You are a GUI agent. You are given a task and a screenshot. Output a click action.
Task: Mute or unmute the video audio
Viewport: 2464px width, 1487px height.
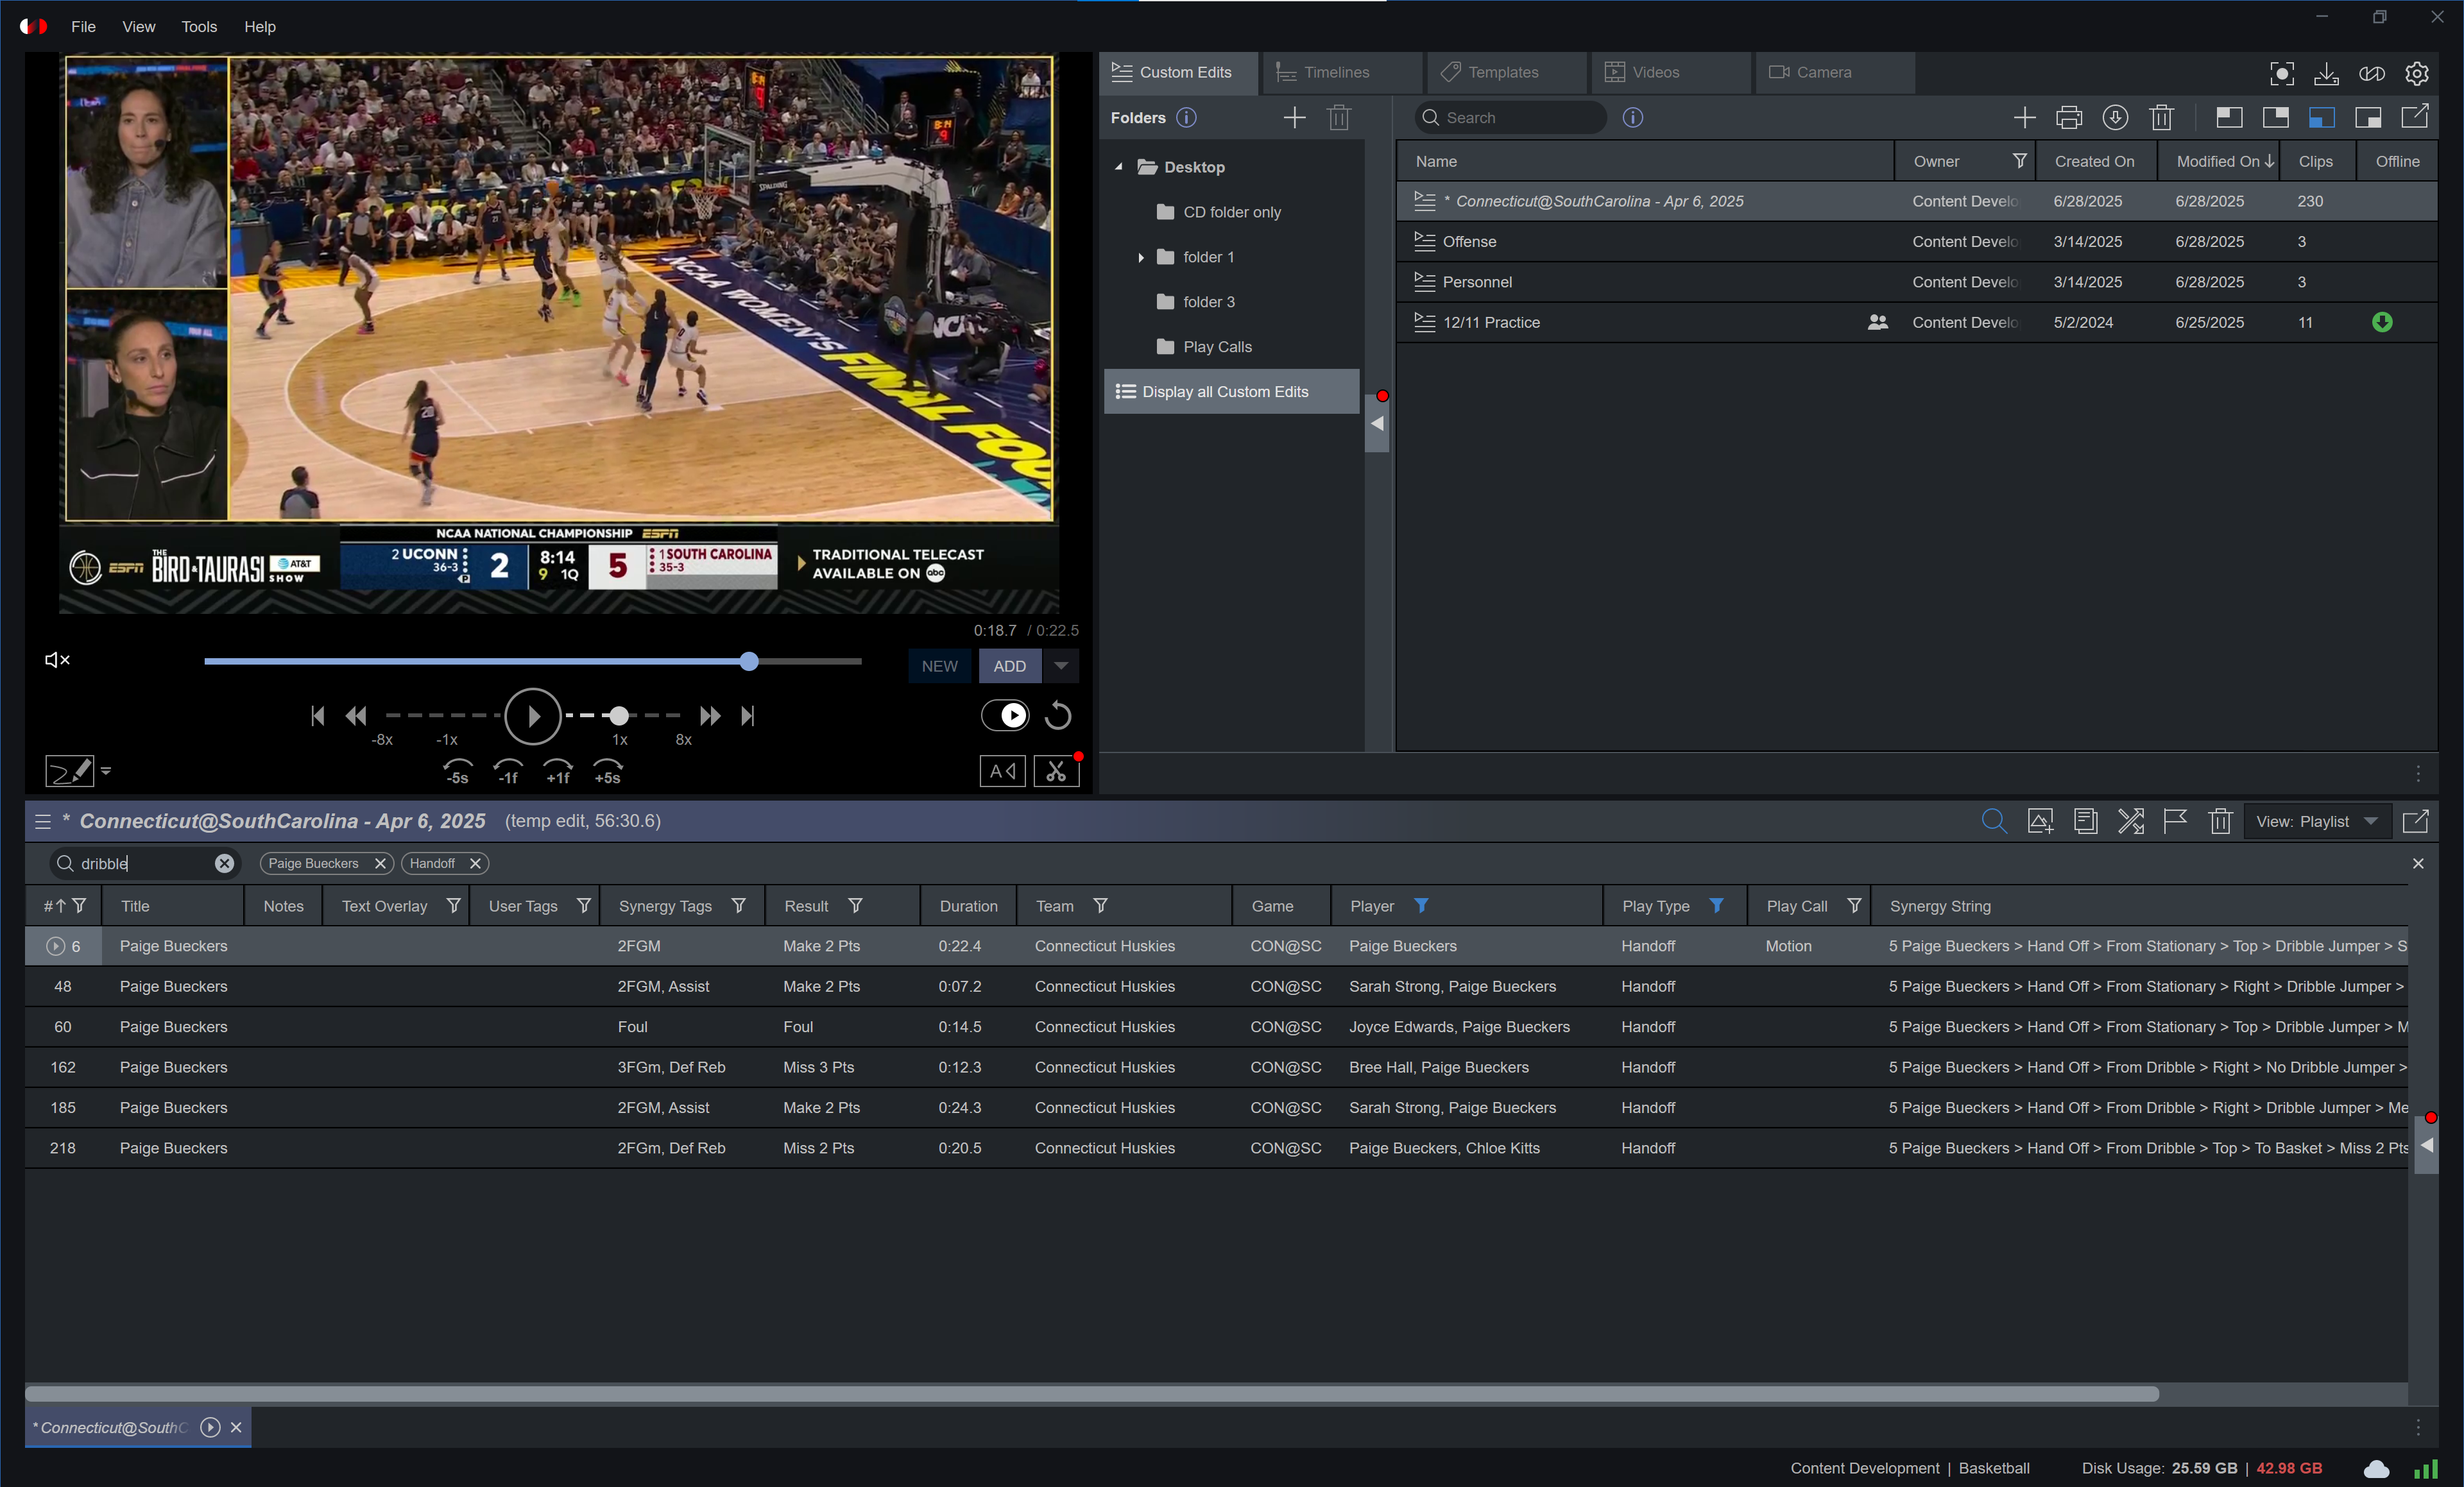click(57, 660)
